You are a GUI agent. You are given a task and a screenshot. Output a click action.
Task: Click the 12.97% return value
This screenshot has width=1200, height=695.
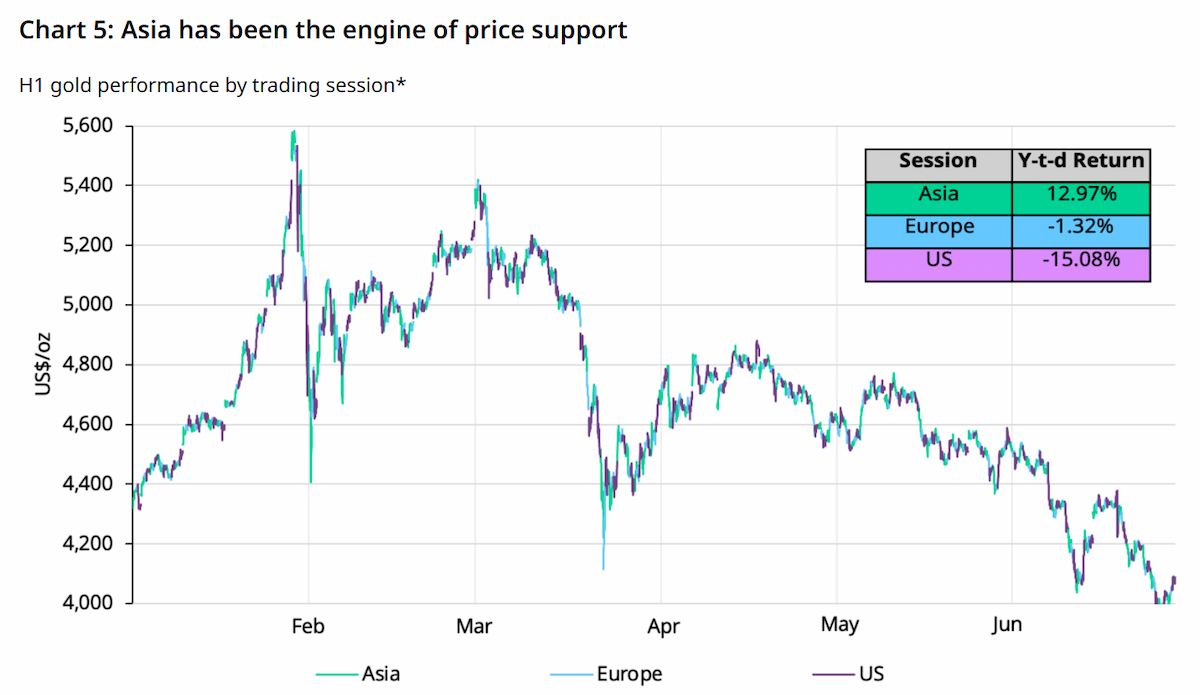(x=1081, y=194)
